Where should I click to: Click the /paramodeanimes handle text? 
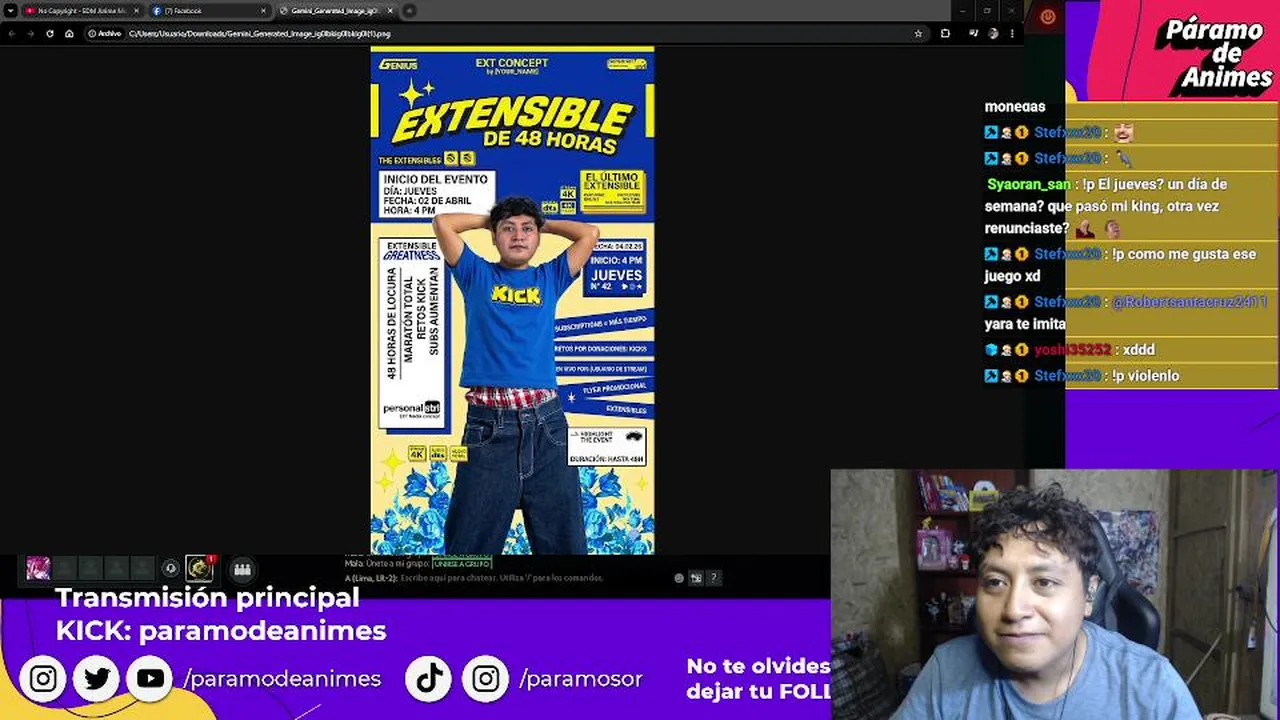[x=282, y=679]
